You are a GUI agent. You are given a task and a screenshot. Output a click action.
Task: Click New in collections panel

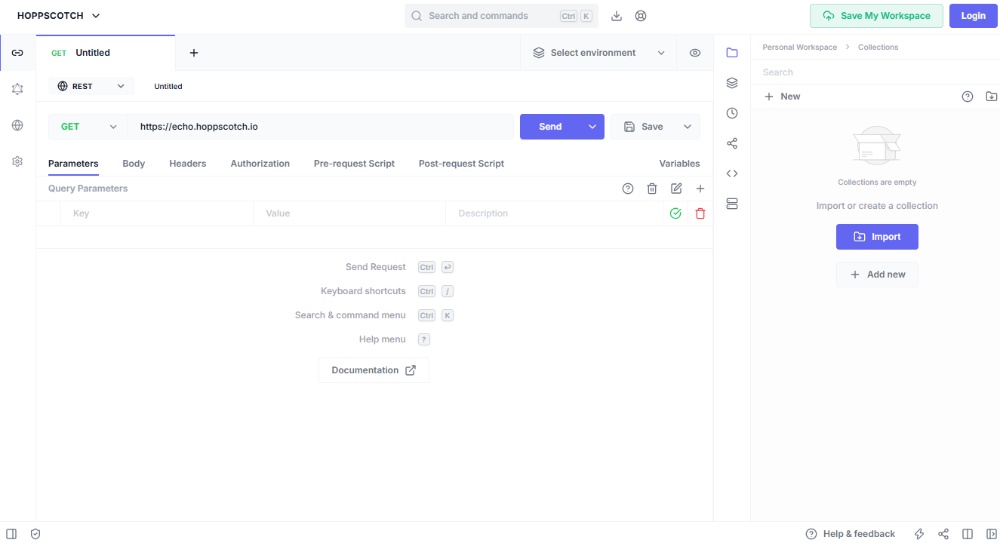click(782, 96)
